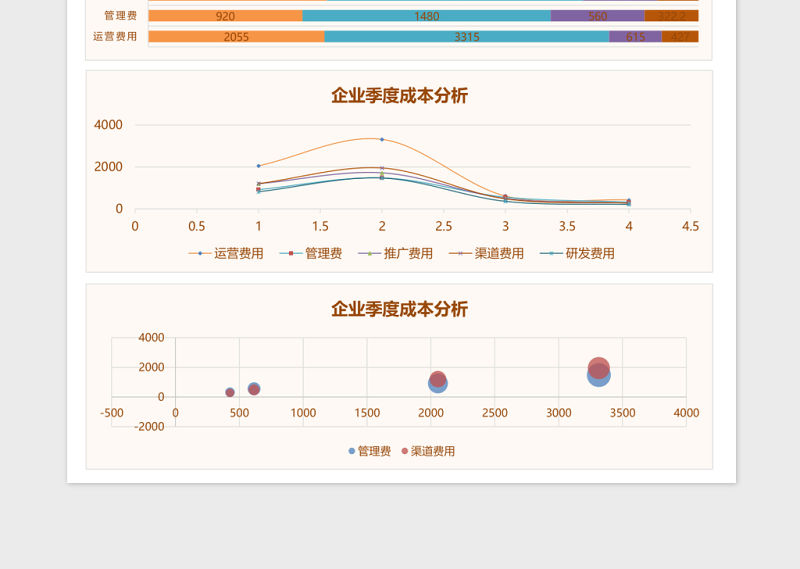
Task: Click the 运营费用 row label beside bars
Action: [115, 37]
